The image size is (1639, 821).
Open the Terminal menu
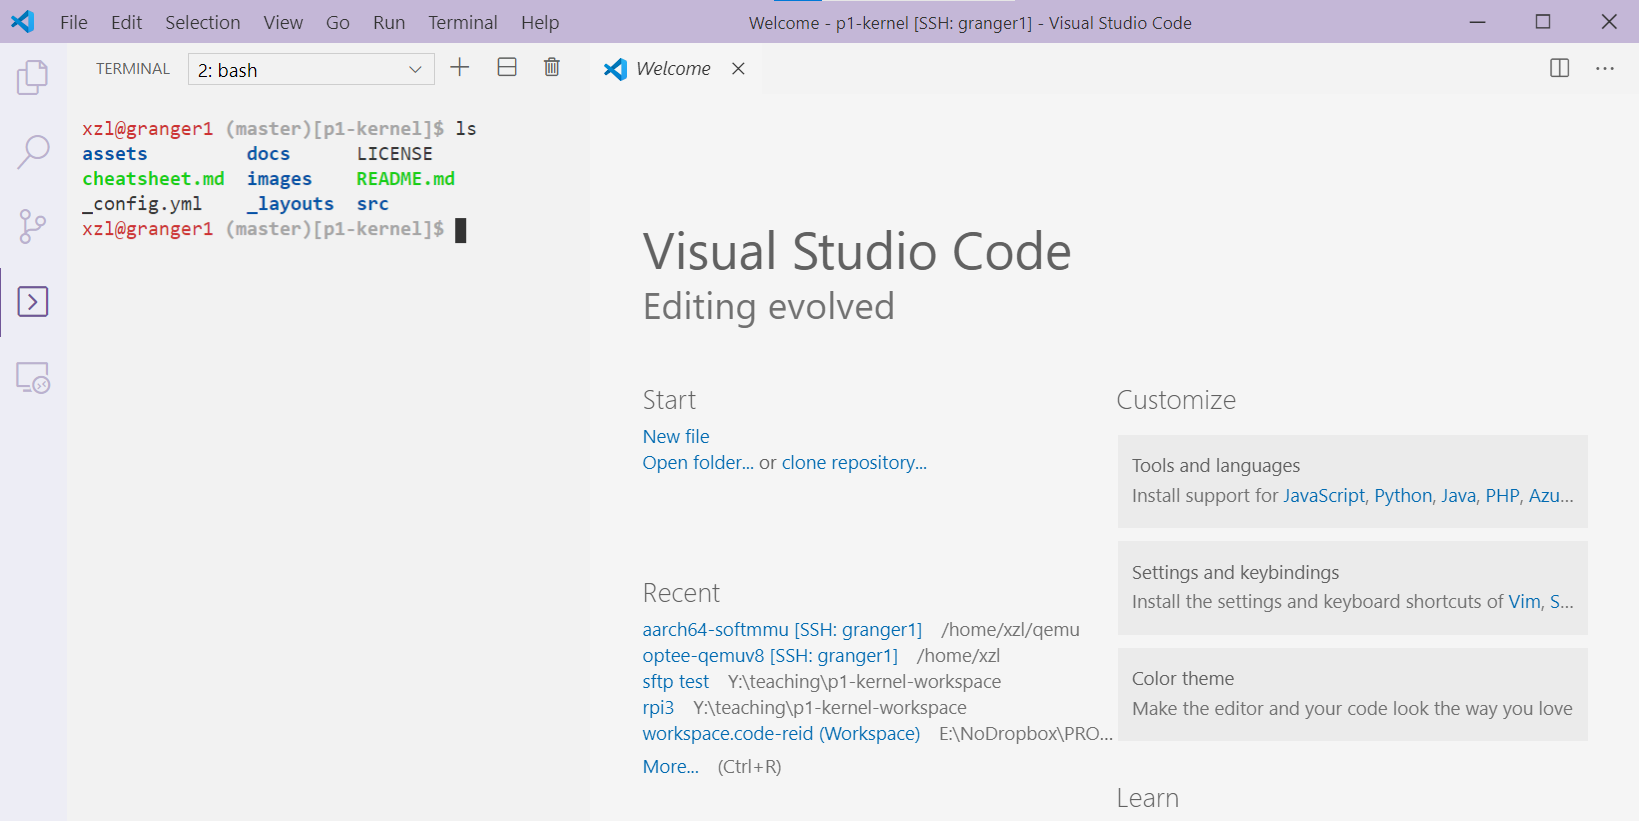tap(463, 22)
